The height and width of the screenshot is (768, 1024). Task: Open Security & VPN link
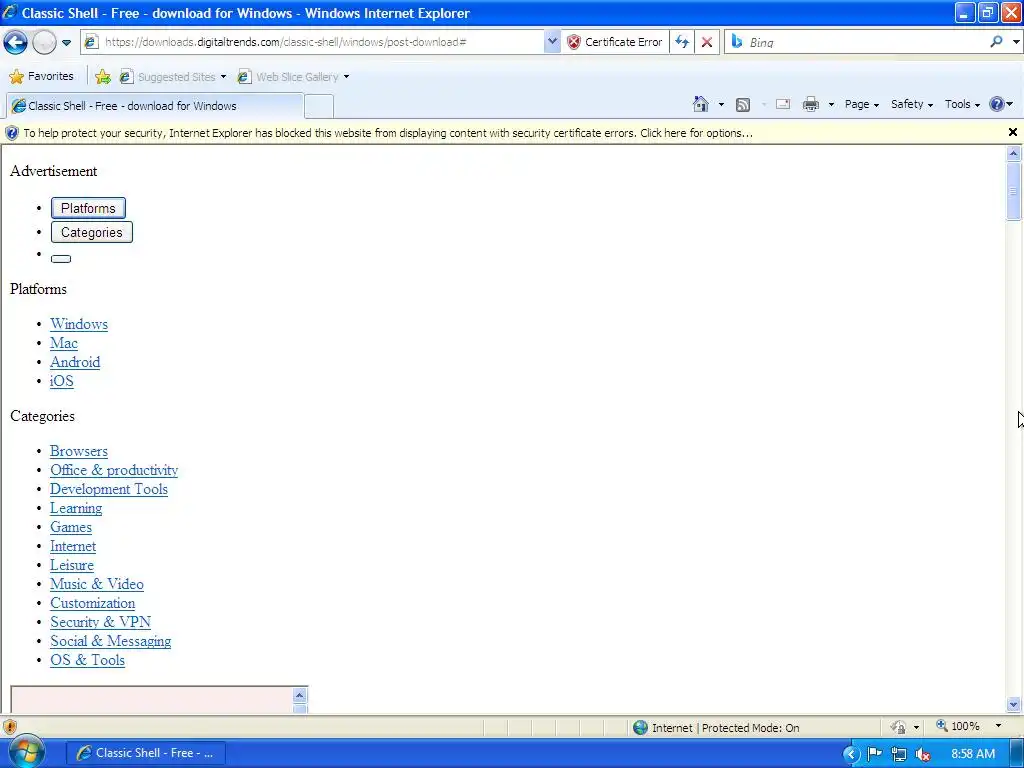pos(101,622)
